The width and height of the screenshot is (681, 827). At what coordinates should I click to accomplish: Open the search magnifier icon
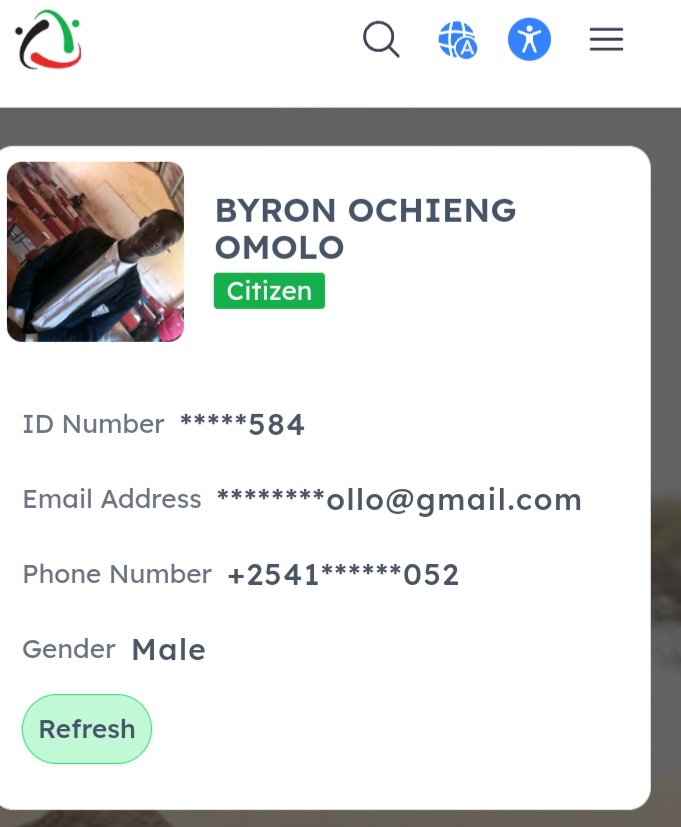381,39
